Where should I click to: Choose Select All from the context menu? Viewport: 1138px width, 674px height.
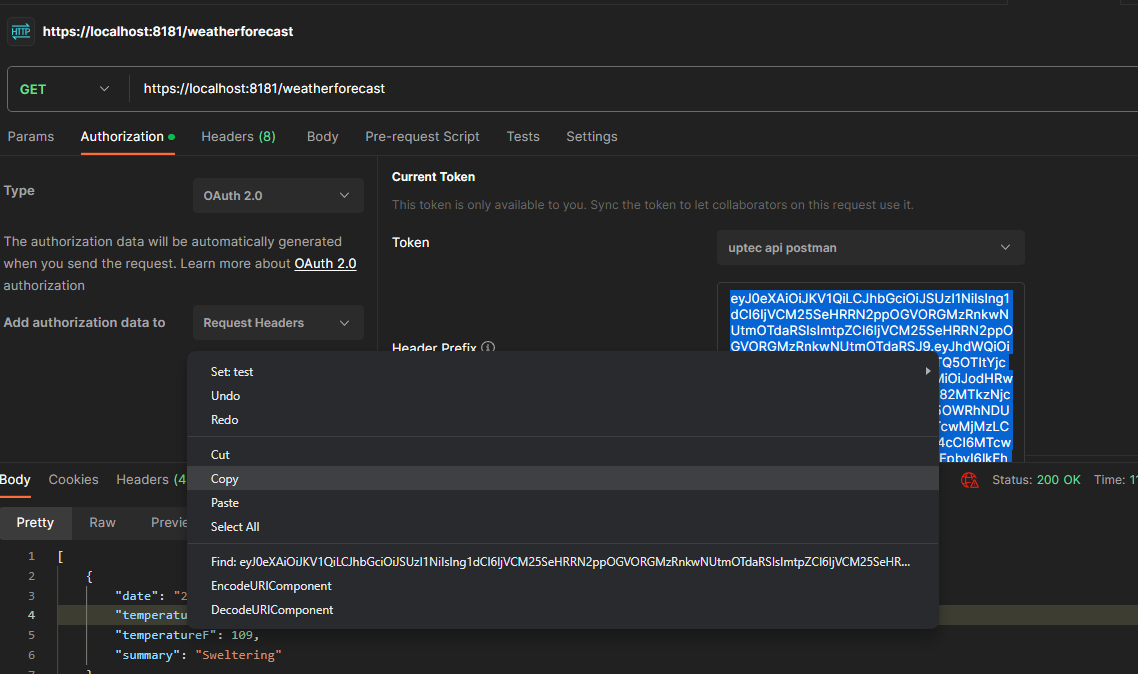(x=235, y=527)
